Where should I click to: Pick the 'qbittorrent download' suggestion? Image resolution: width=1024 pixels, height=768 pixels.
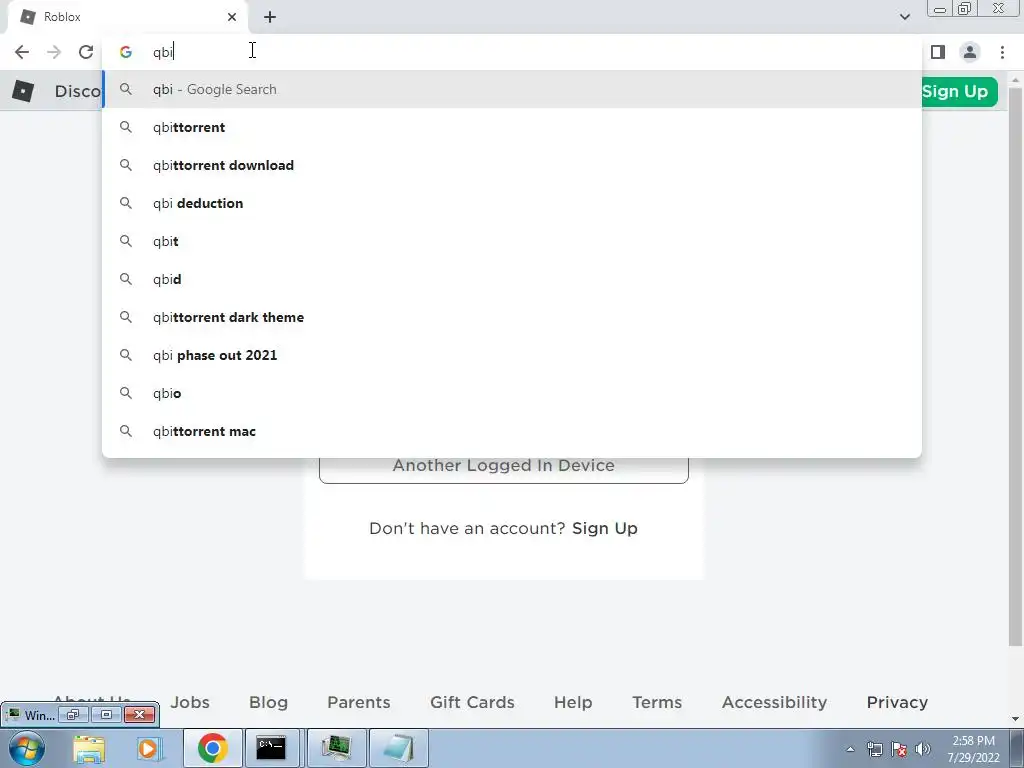coord(512,165)
